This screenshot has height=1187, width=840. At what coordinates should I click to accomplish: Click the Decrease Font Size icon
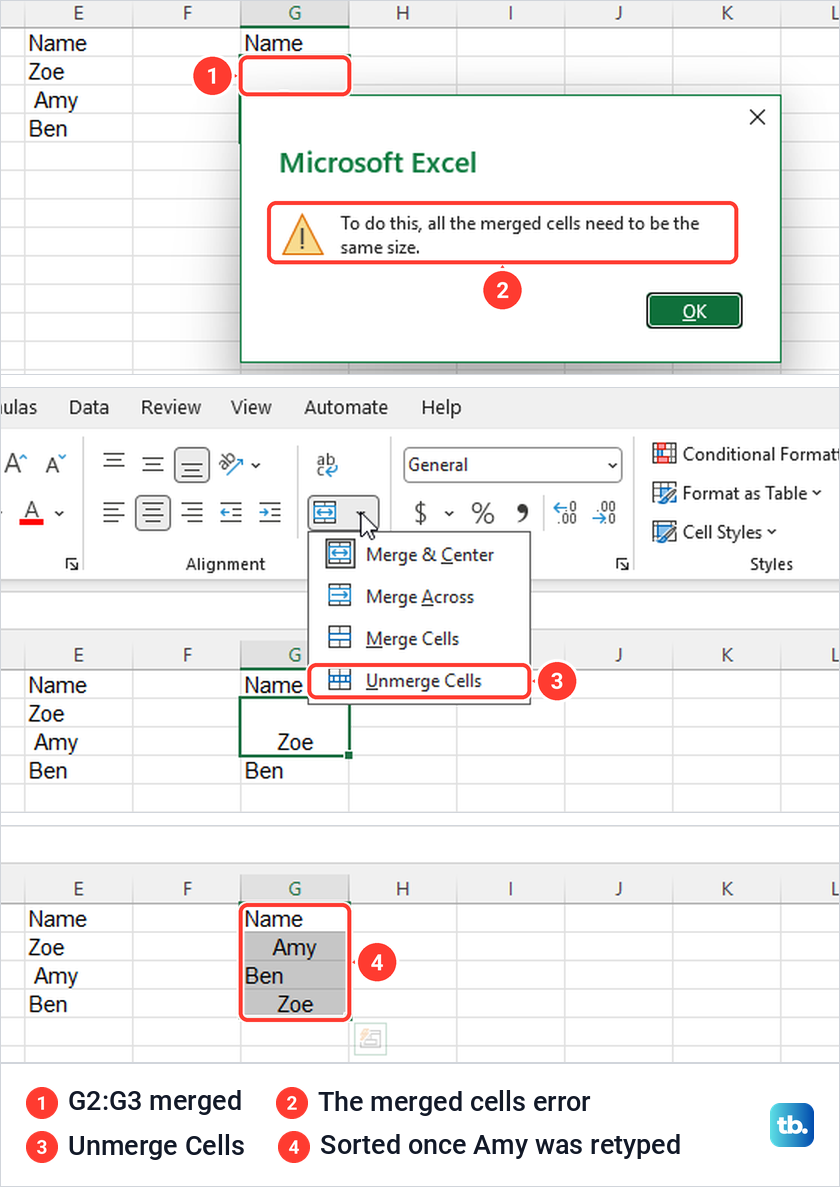pos(56,463)
